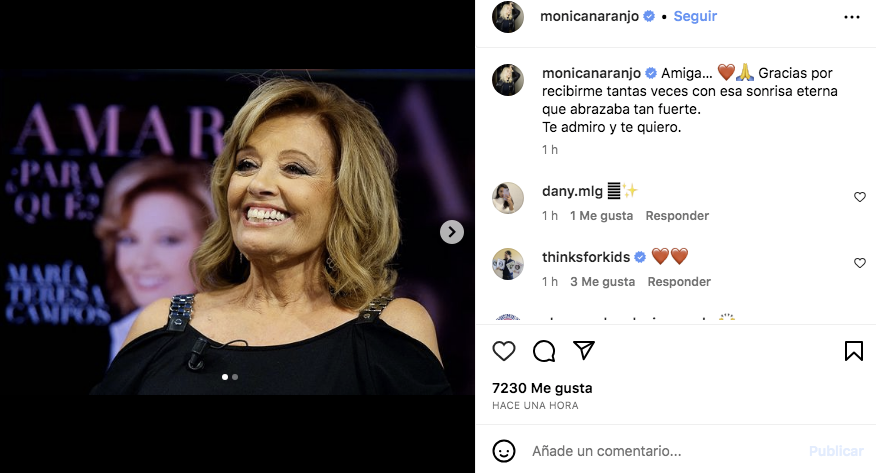
Task: Like the post with the heart icon
Action: click(504, 351)
